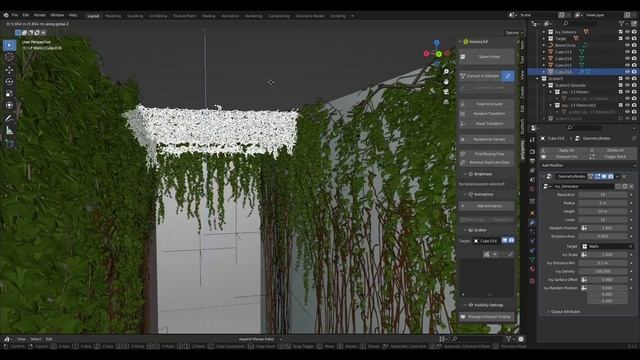Image resolution: width=640 pixels, height=360 pixels.
Task: Click the expand arrows button beside Convert to Editable
Action: 508,76
